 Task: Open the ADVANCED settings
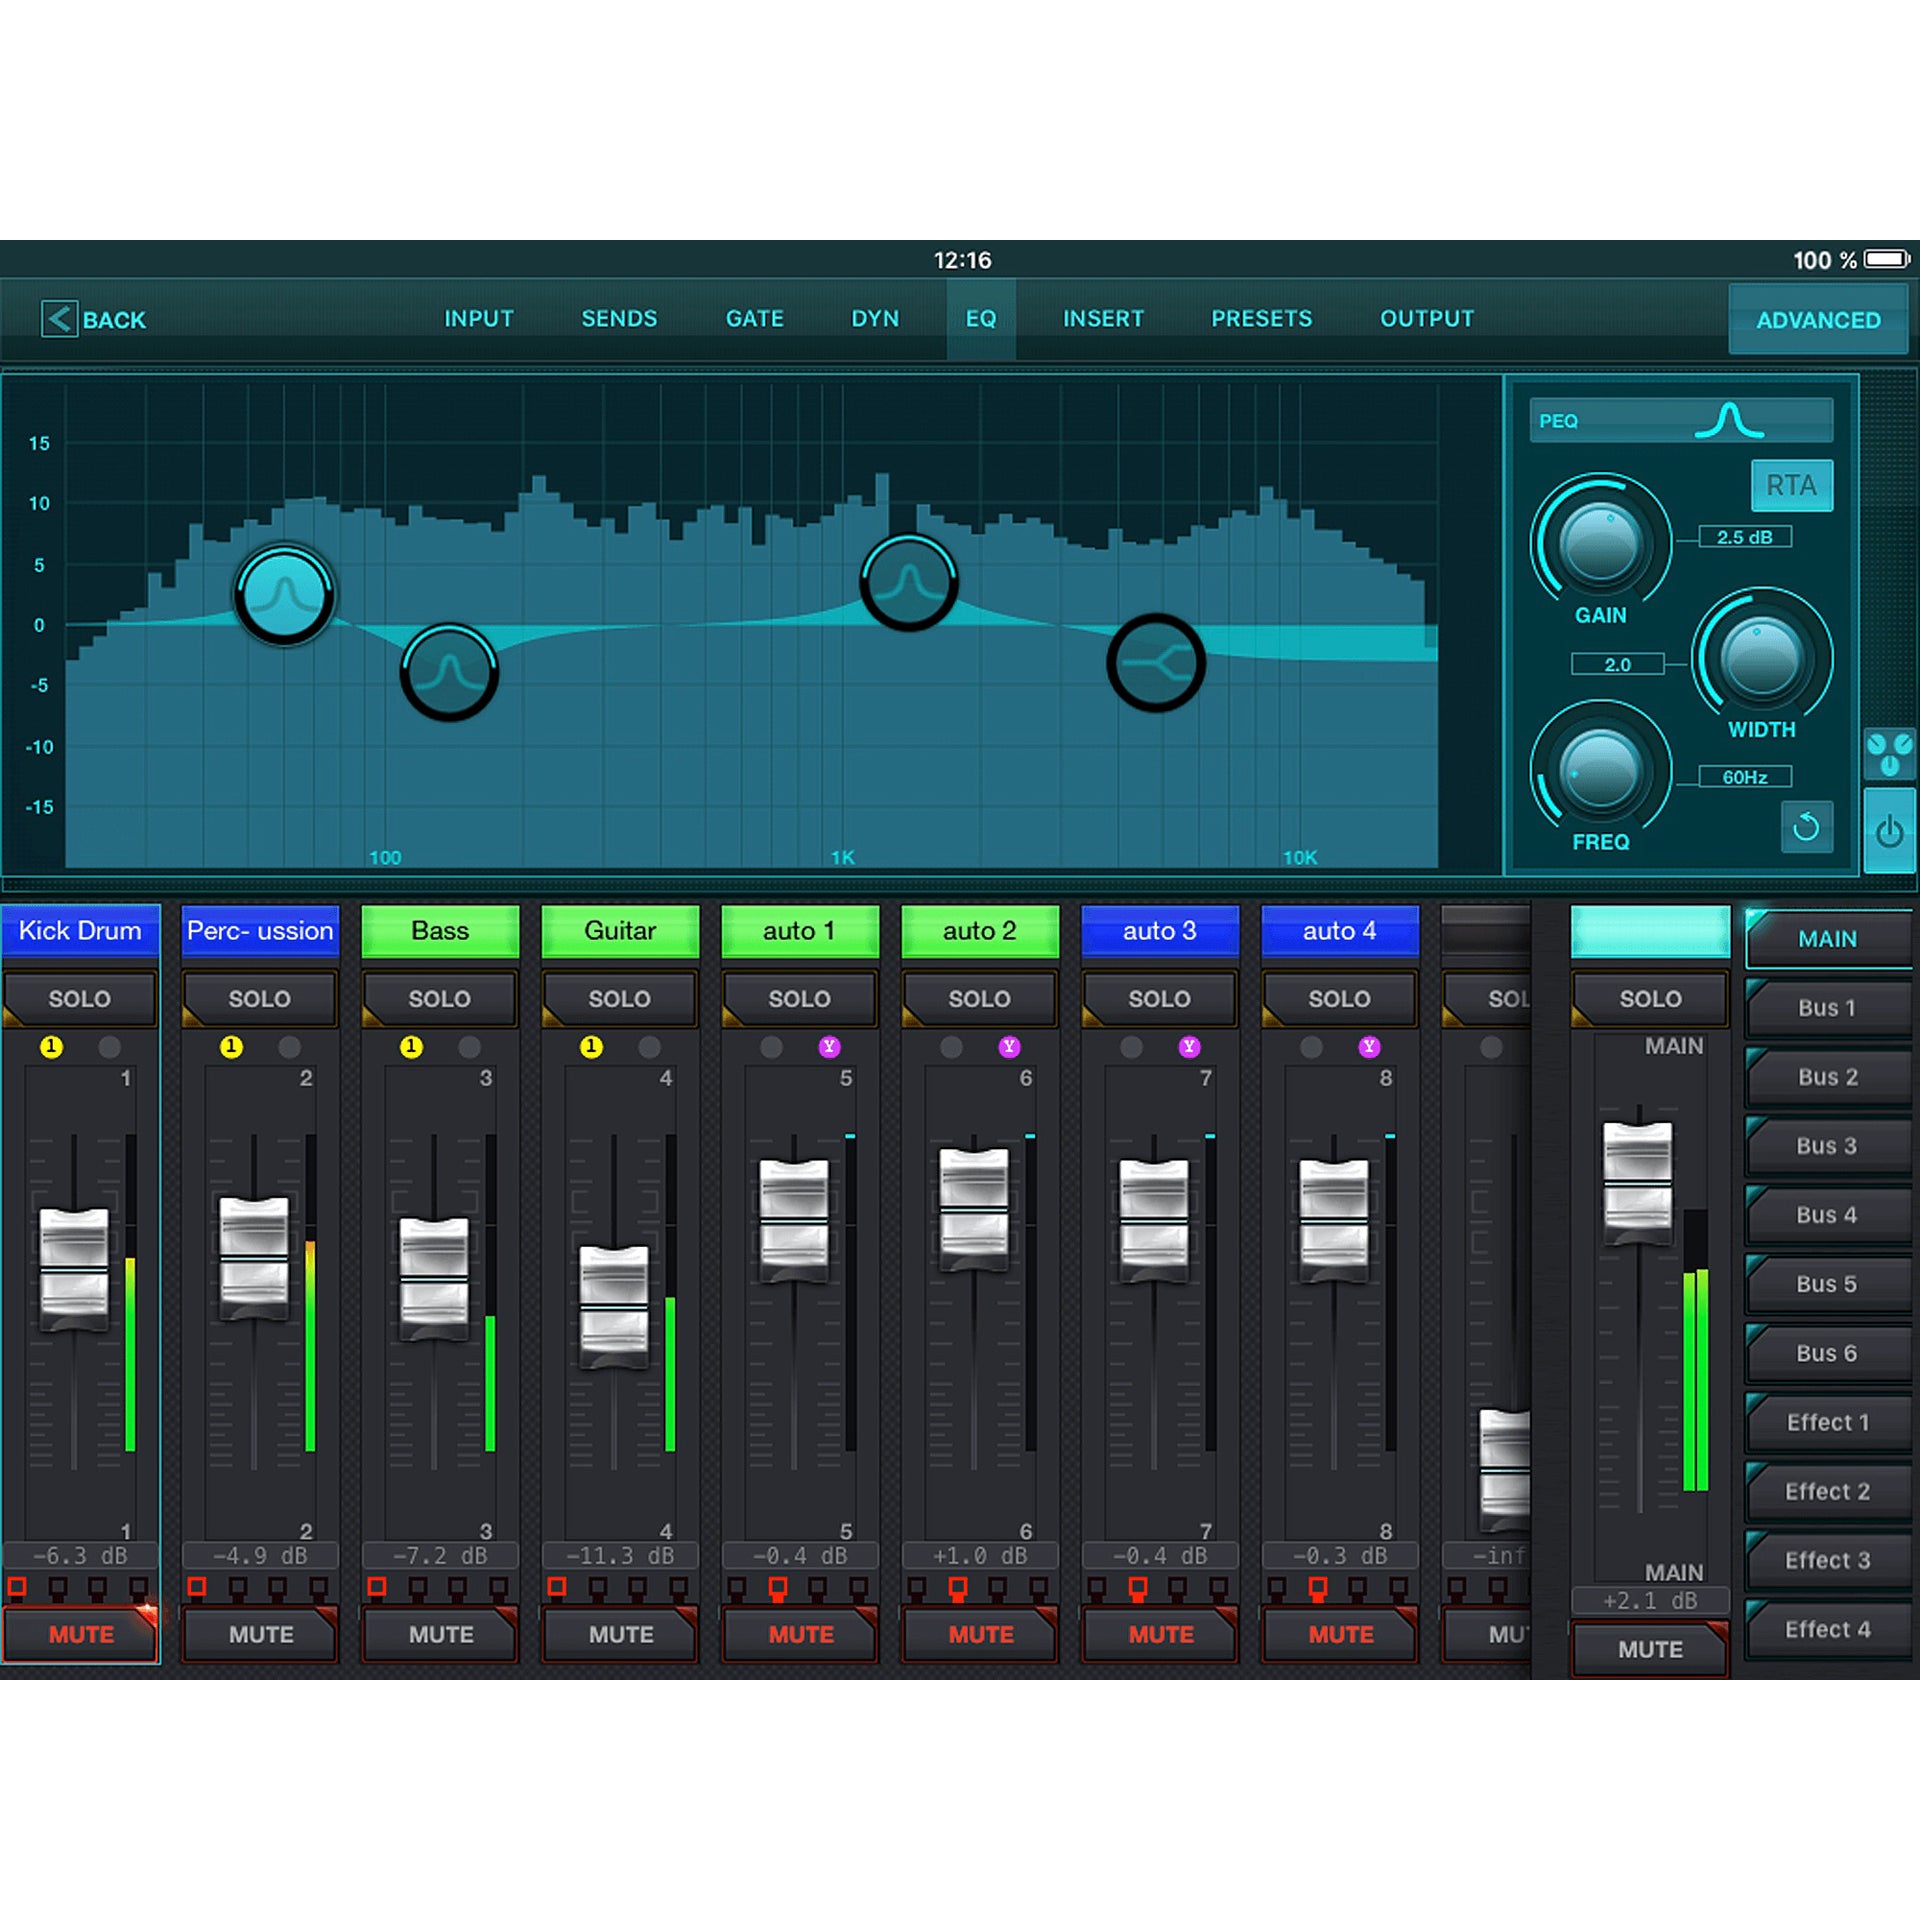point(1818,318)
